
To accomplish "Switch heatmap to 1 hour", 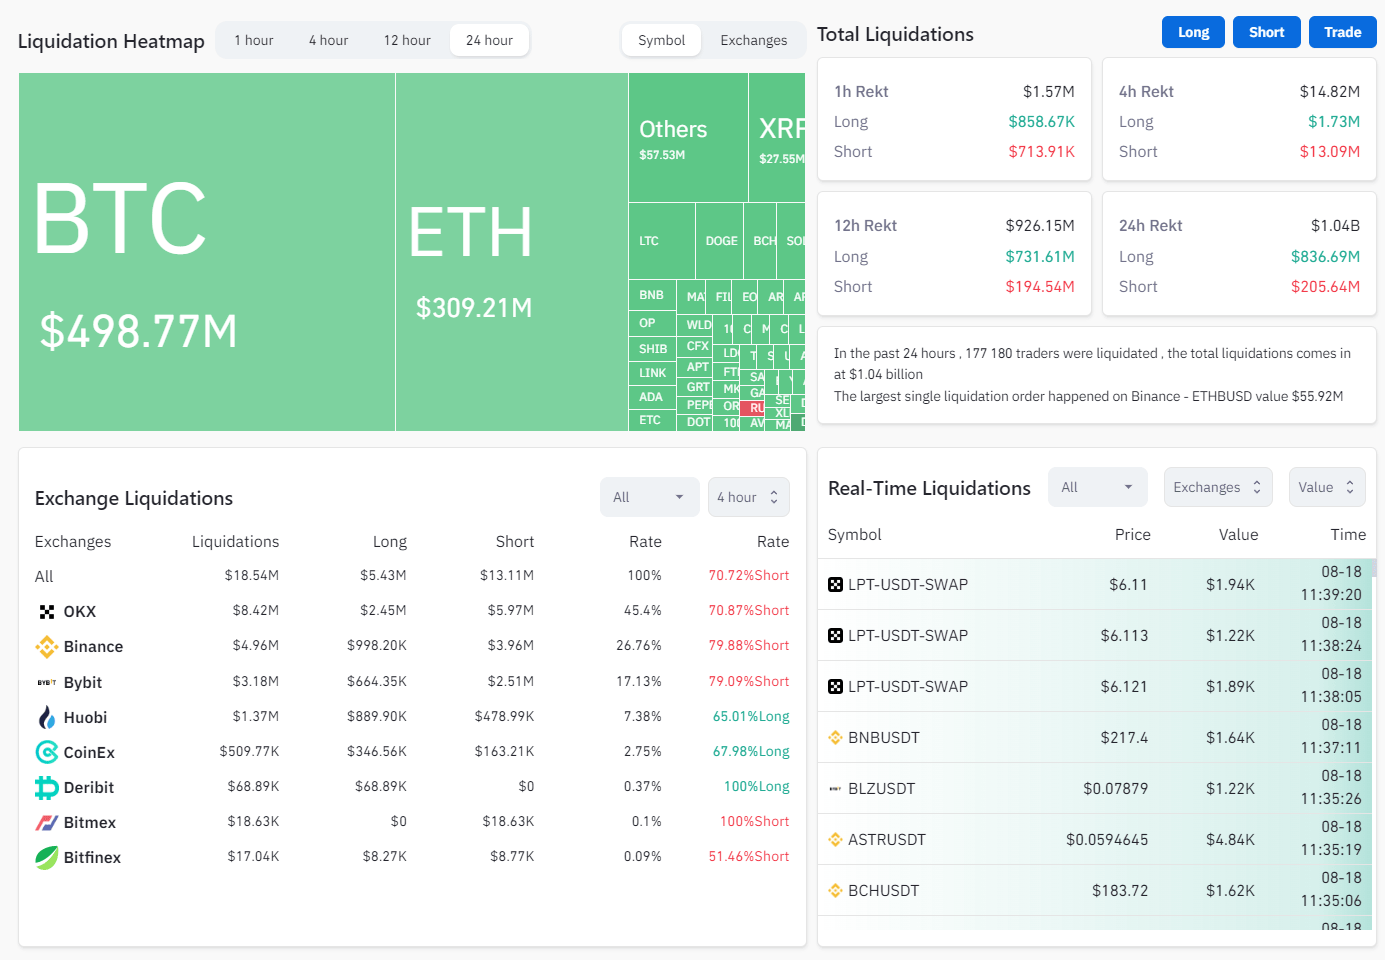I will [254, 40].
